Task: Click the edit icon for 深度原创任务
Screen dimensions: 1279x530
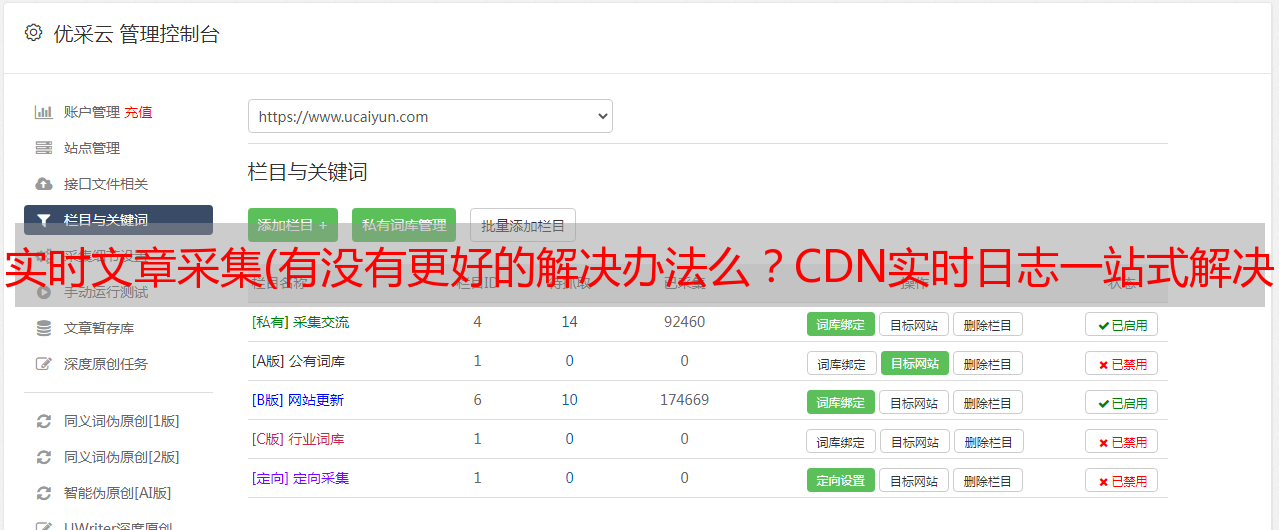Action: tap(43, 364)
